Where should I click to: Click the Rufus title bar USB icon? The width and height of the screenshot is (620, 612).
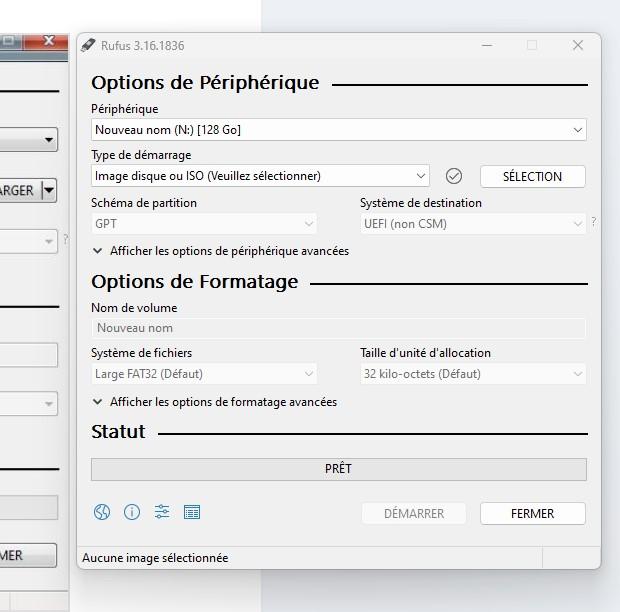pyautogui.click(x=88, y=45)
